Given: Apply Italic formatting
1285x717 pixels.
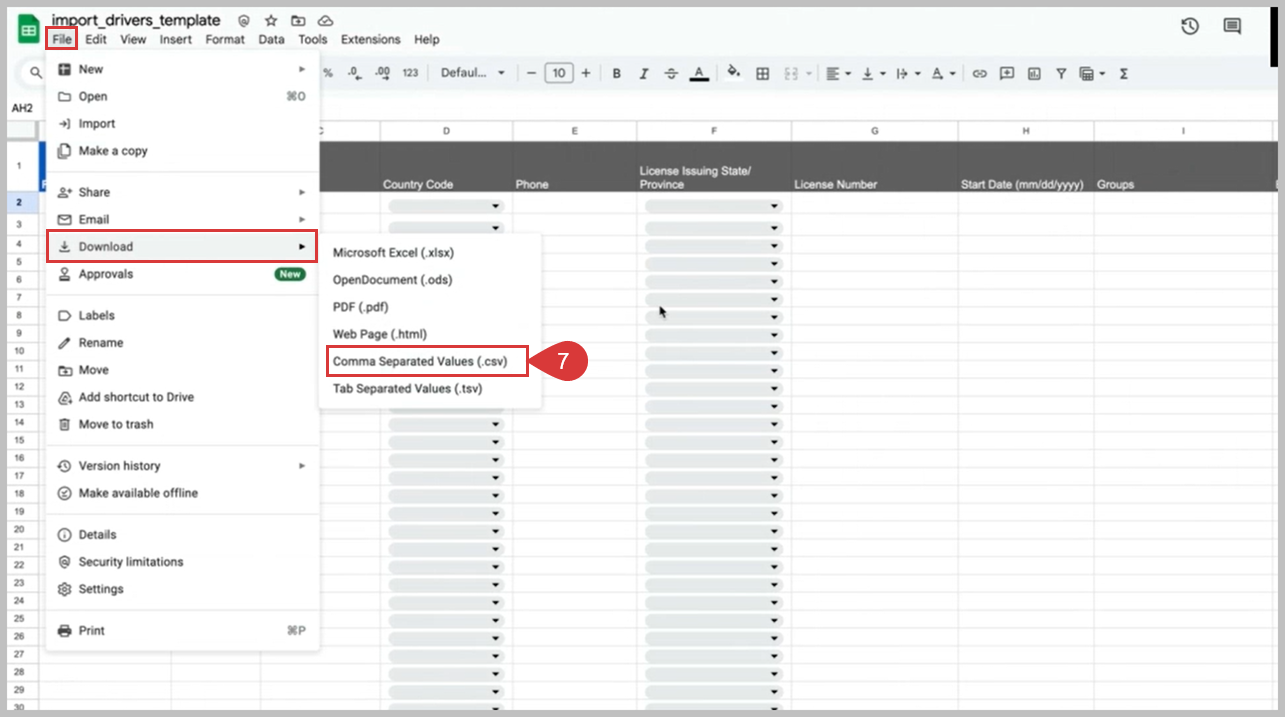Looking at the screenshot, I should (x=643, y=72).
